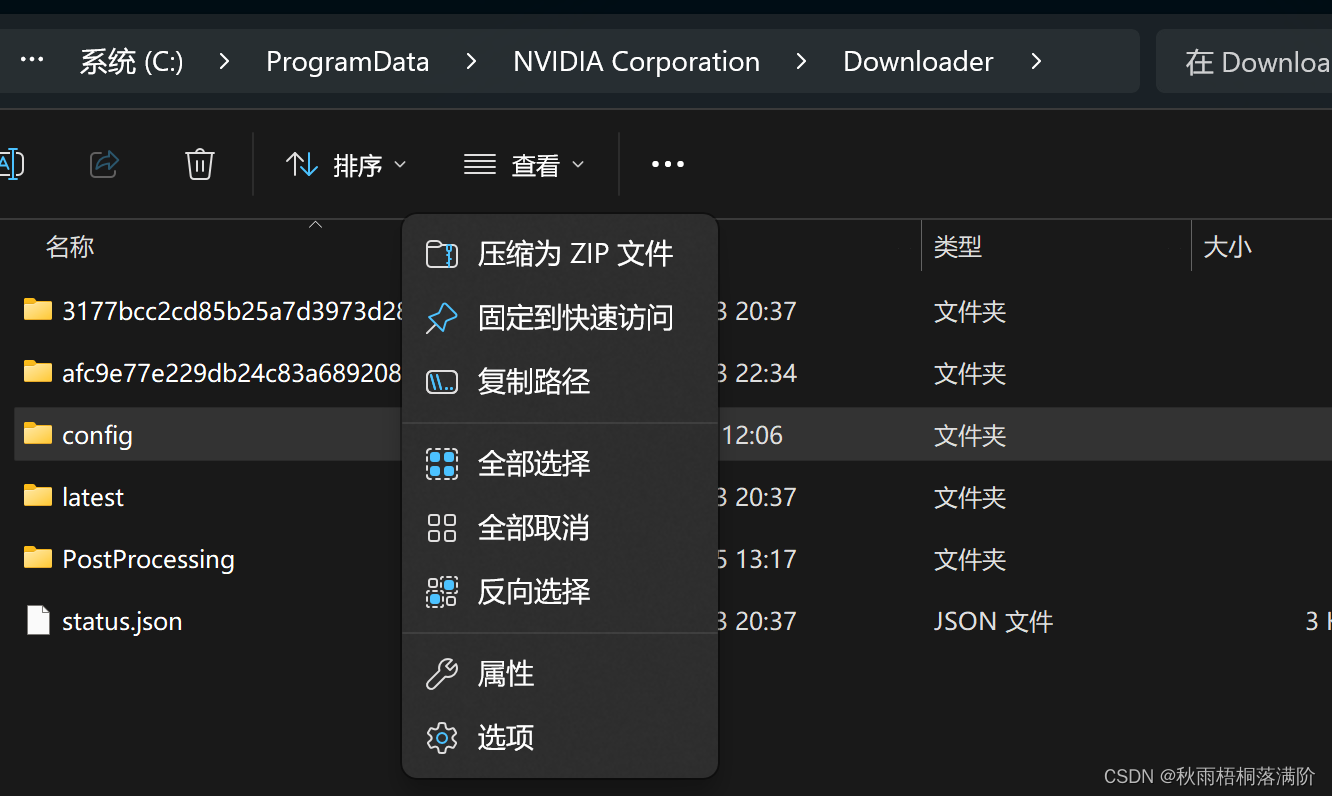The width and height of the screenshot is (1332, 796).
Task: Sort by the 类型 column header
Action: pos(957,247)
